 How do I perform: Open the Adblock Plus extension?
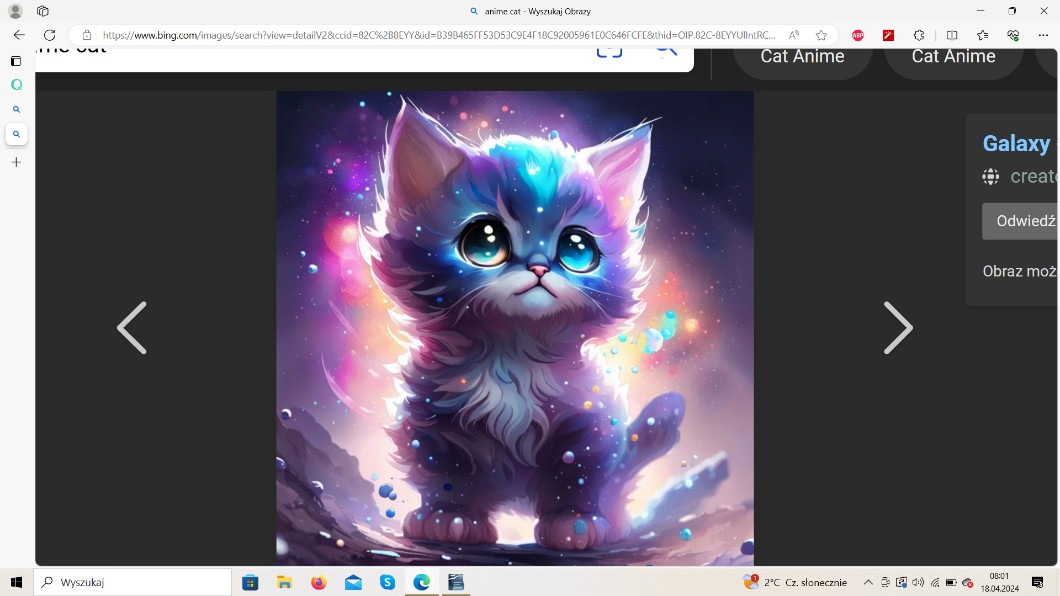tap(858, 35)
